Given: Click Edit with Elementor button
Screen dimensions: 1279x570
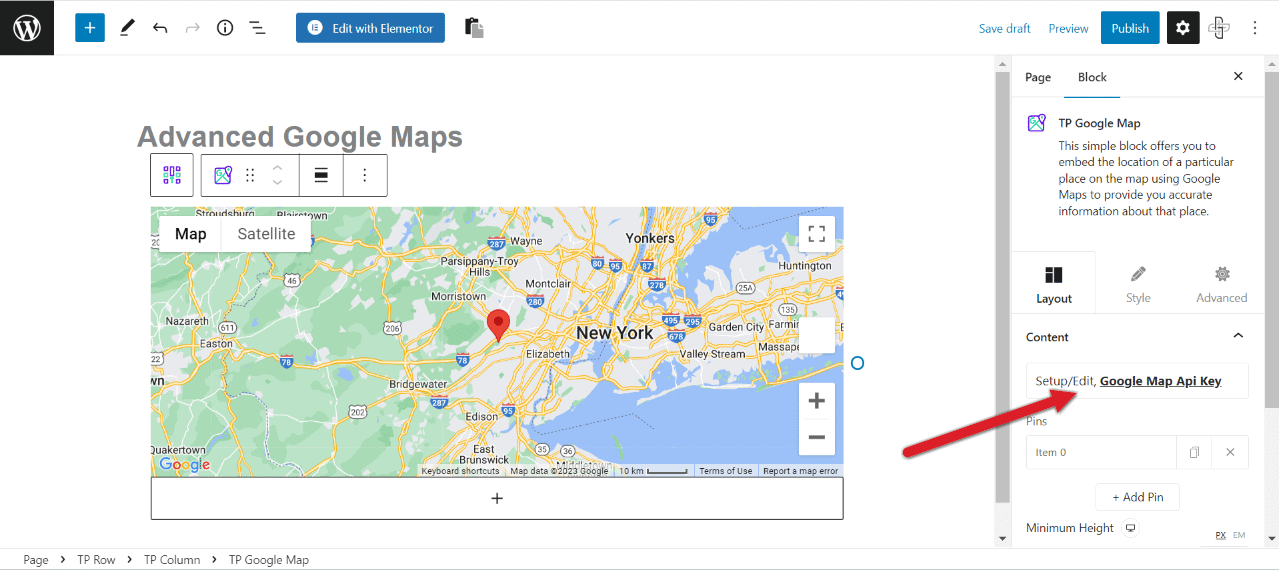Looking at the screenshot, I should coord(370,28).
